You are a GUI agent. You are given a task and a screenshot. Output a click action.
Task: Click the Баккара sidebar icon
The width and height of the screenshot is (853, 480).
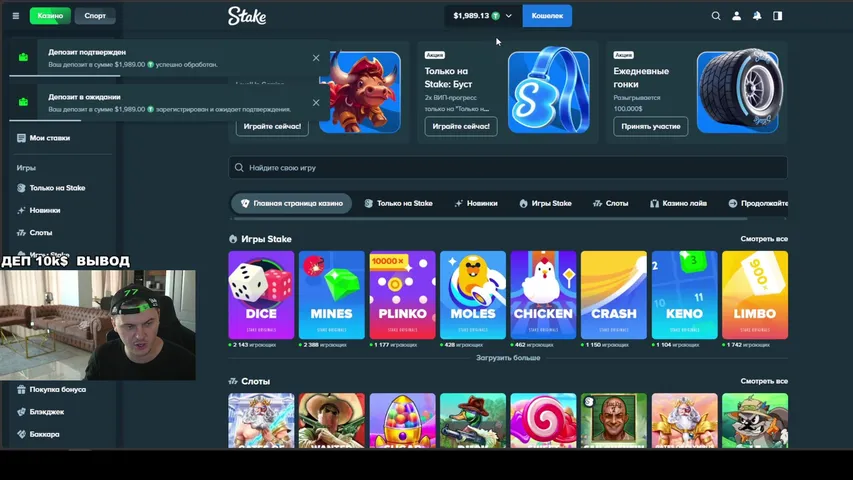(21, 434)
